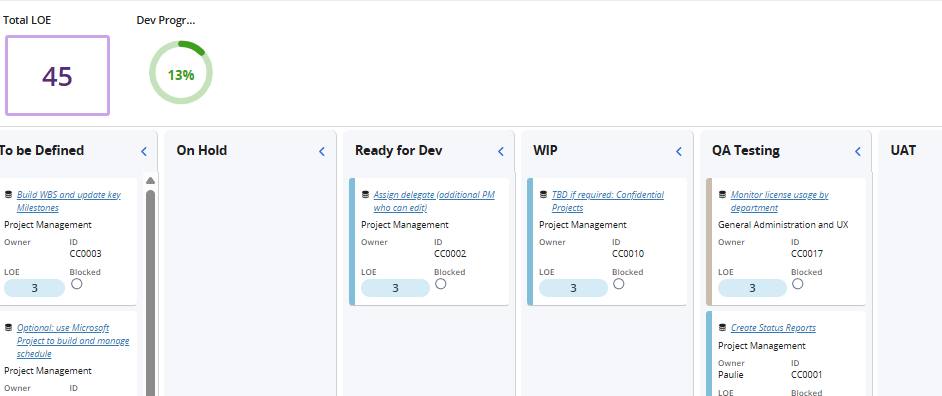Click Project Management text on TBD if required card
Screen dimensions: 942x396
tap(583, 225)
